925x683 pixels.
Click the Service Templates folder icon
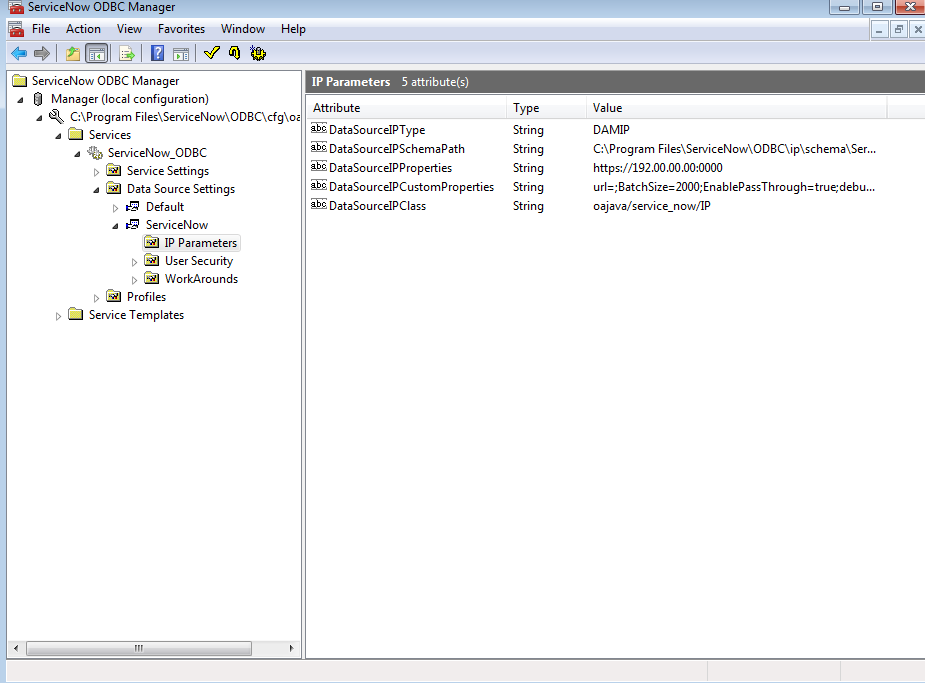tap(76, 314)
